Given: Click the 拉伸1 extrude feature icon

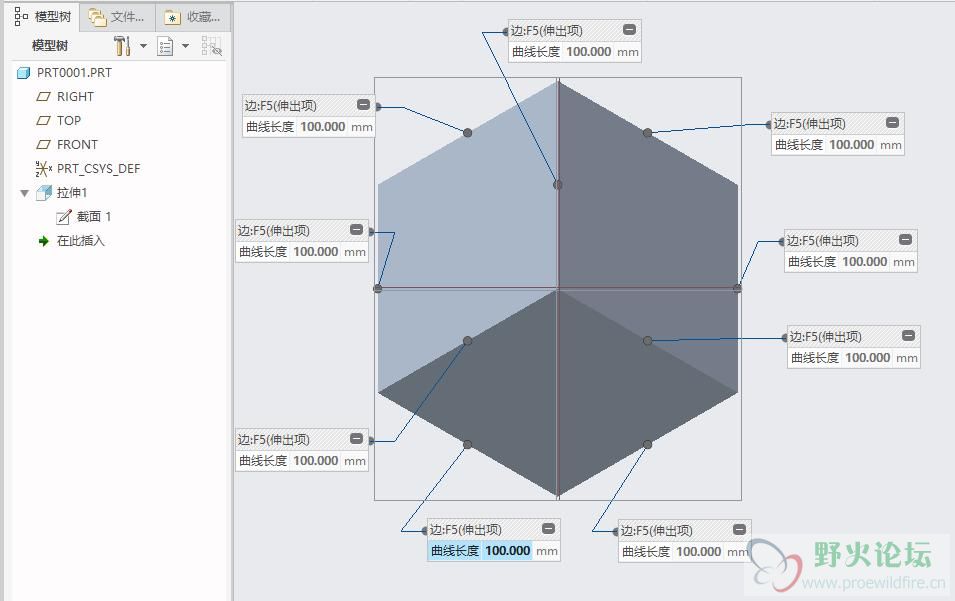Looking at the screenshot, I should (x=44, y=193).
